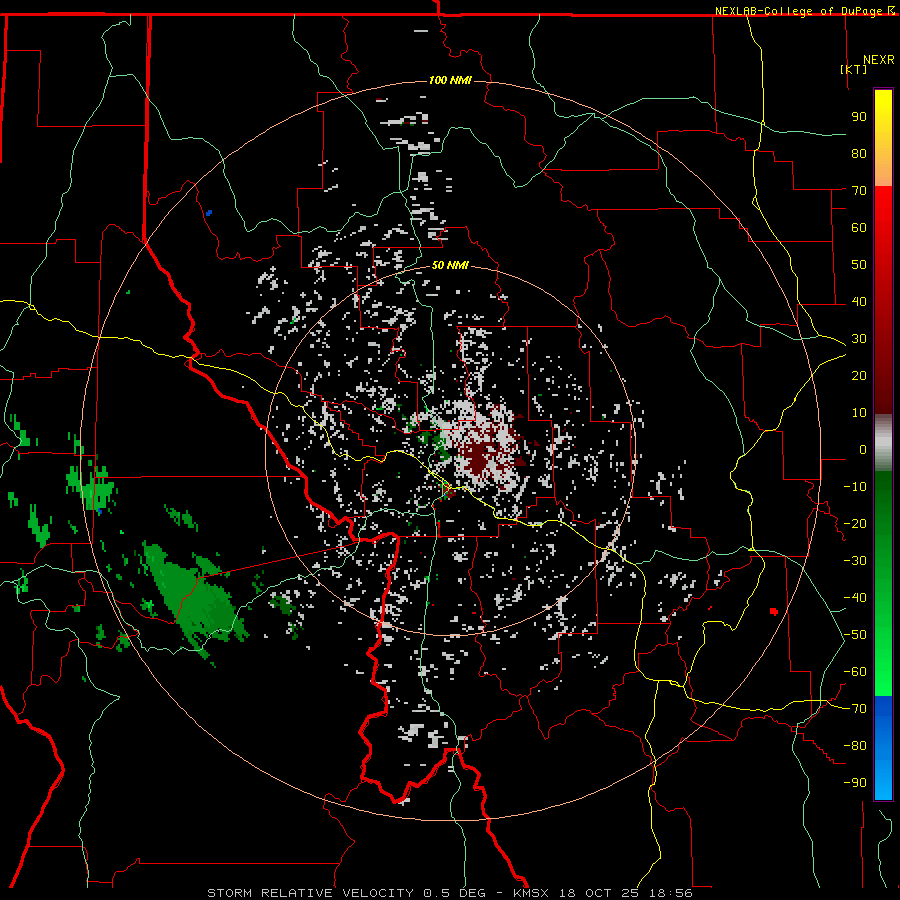Click the -50 value on the velocity scale
The image size is (900, 900).
pos(855,635)
